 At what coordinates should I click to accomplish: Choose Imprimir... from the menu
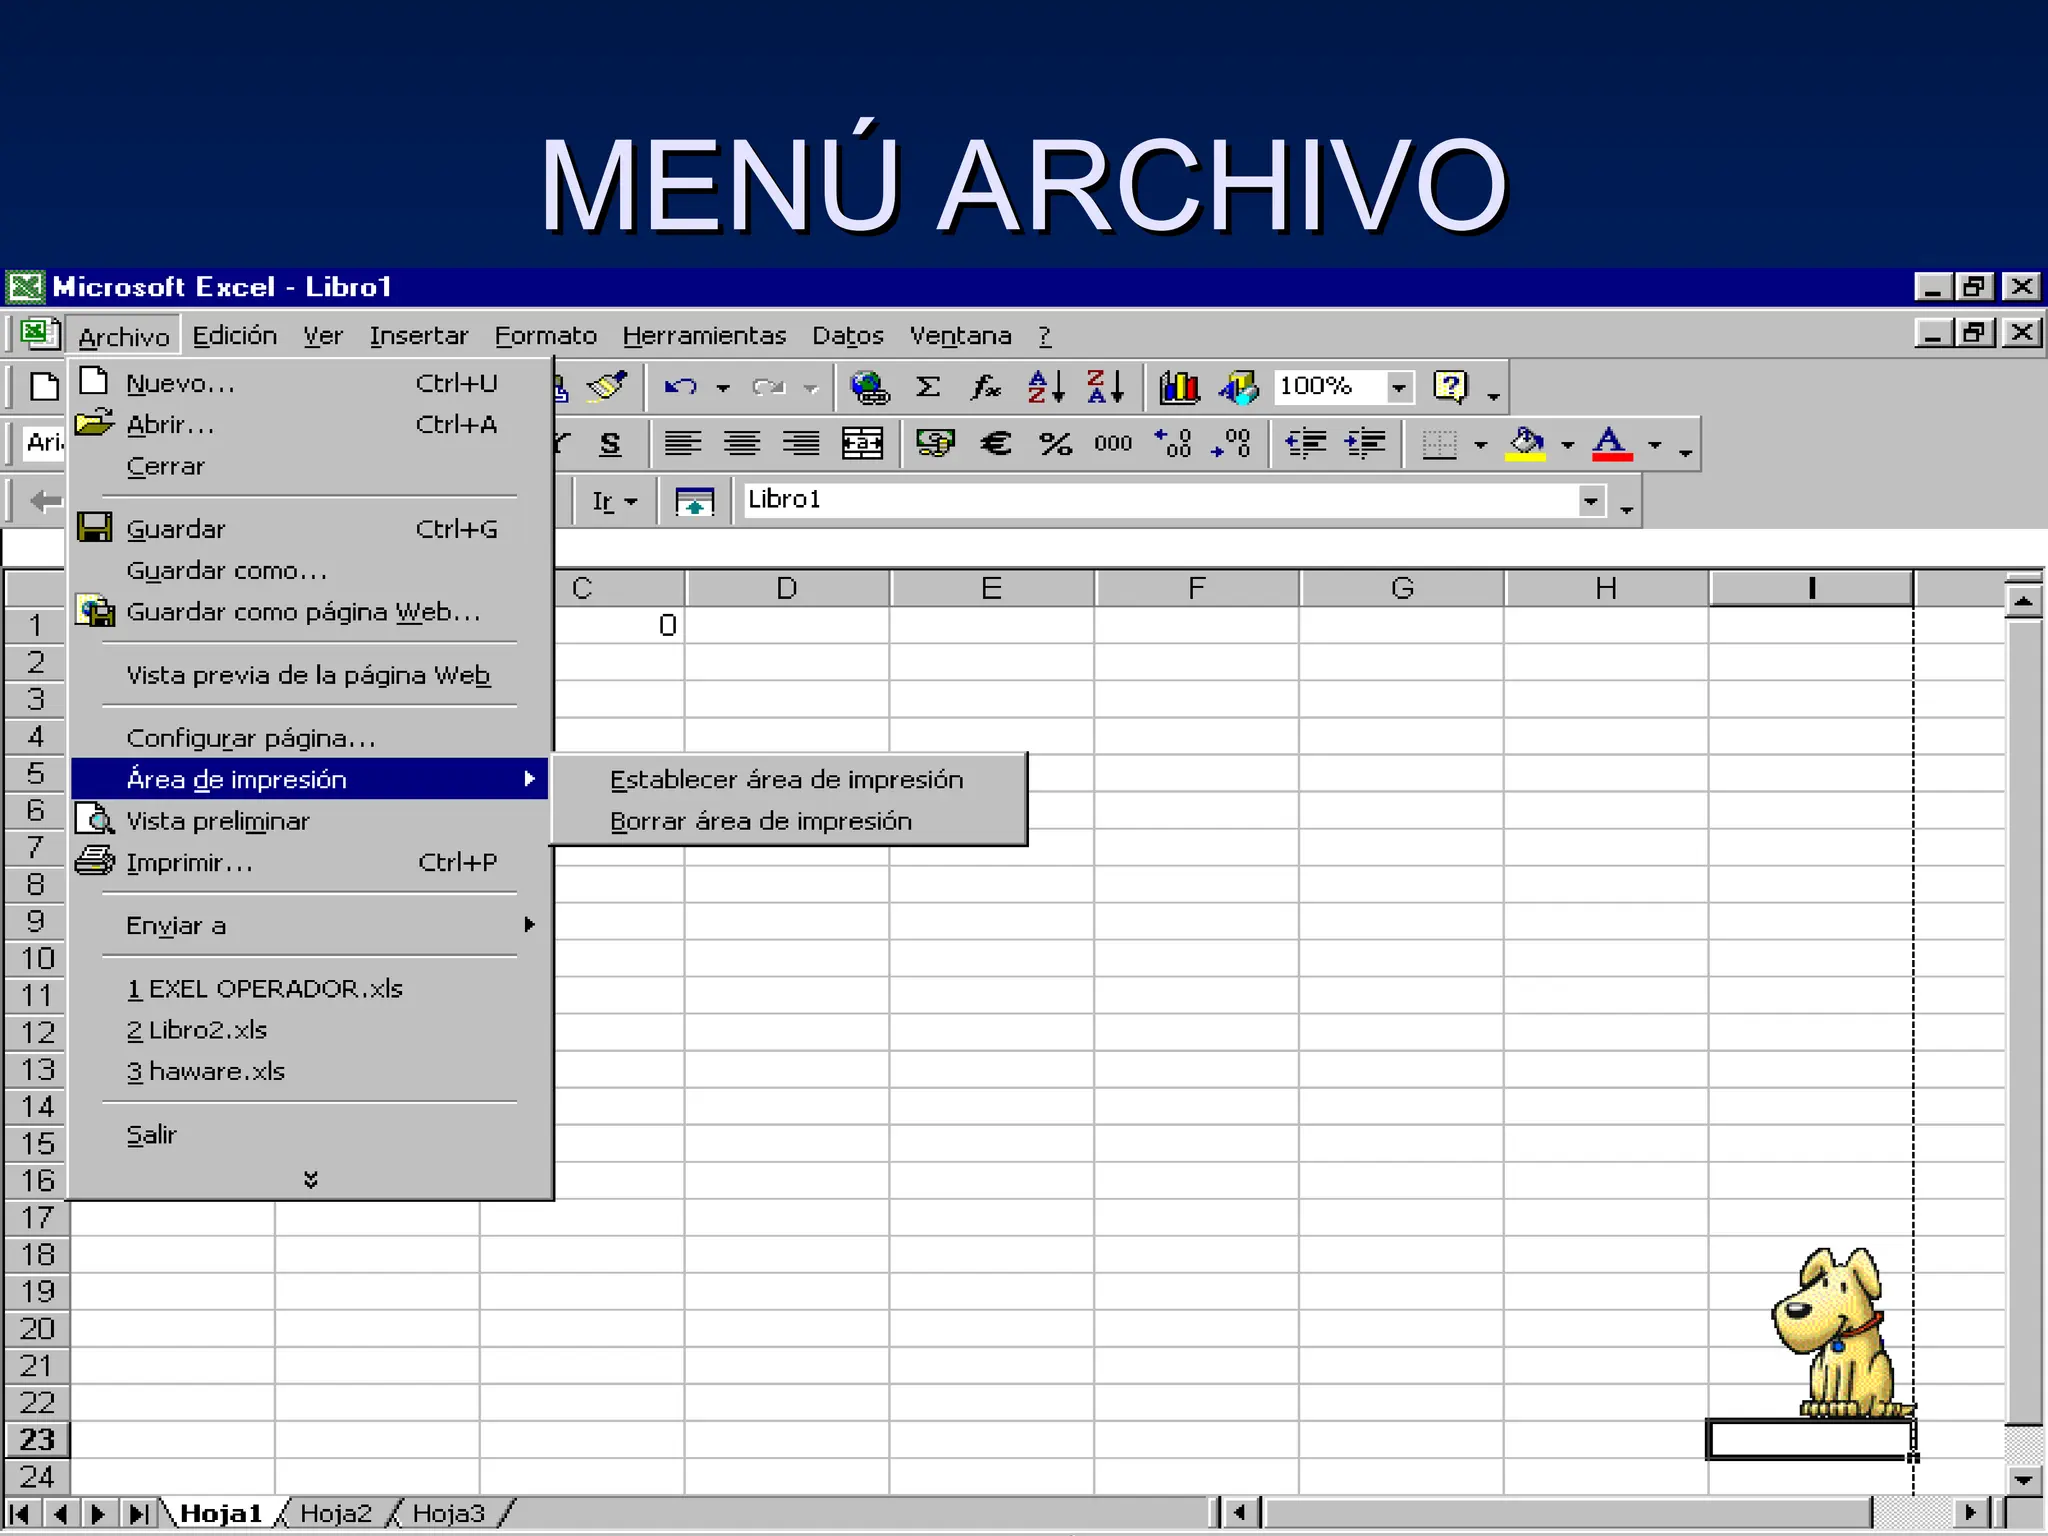click(x=310, y=862)
